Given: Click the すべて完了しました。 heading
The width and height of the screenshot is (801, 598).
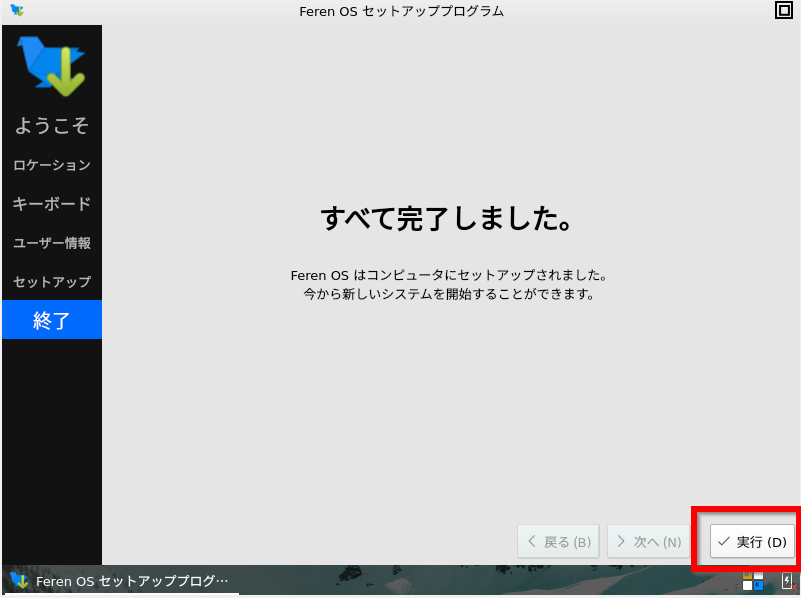Looking at the screenshot, I should [446, 218].
